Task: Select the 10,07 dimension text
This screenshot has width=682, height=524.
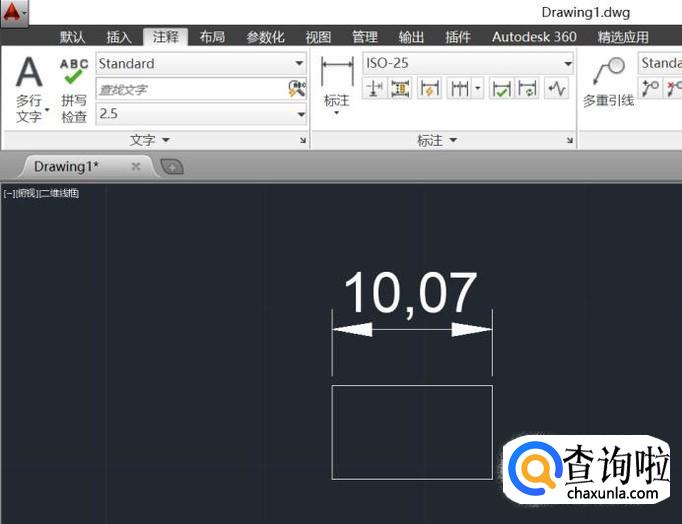Action: pos(411,293)
